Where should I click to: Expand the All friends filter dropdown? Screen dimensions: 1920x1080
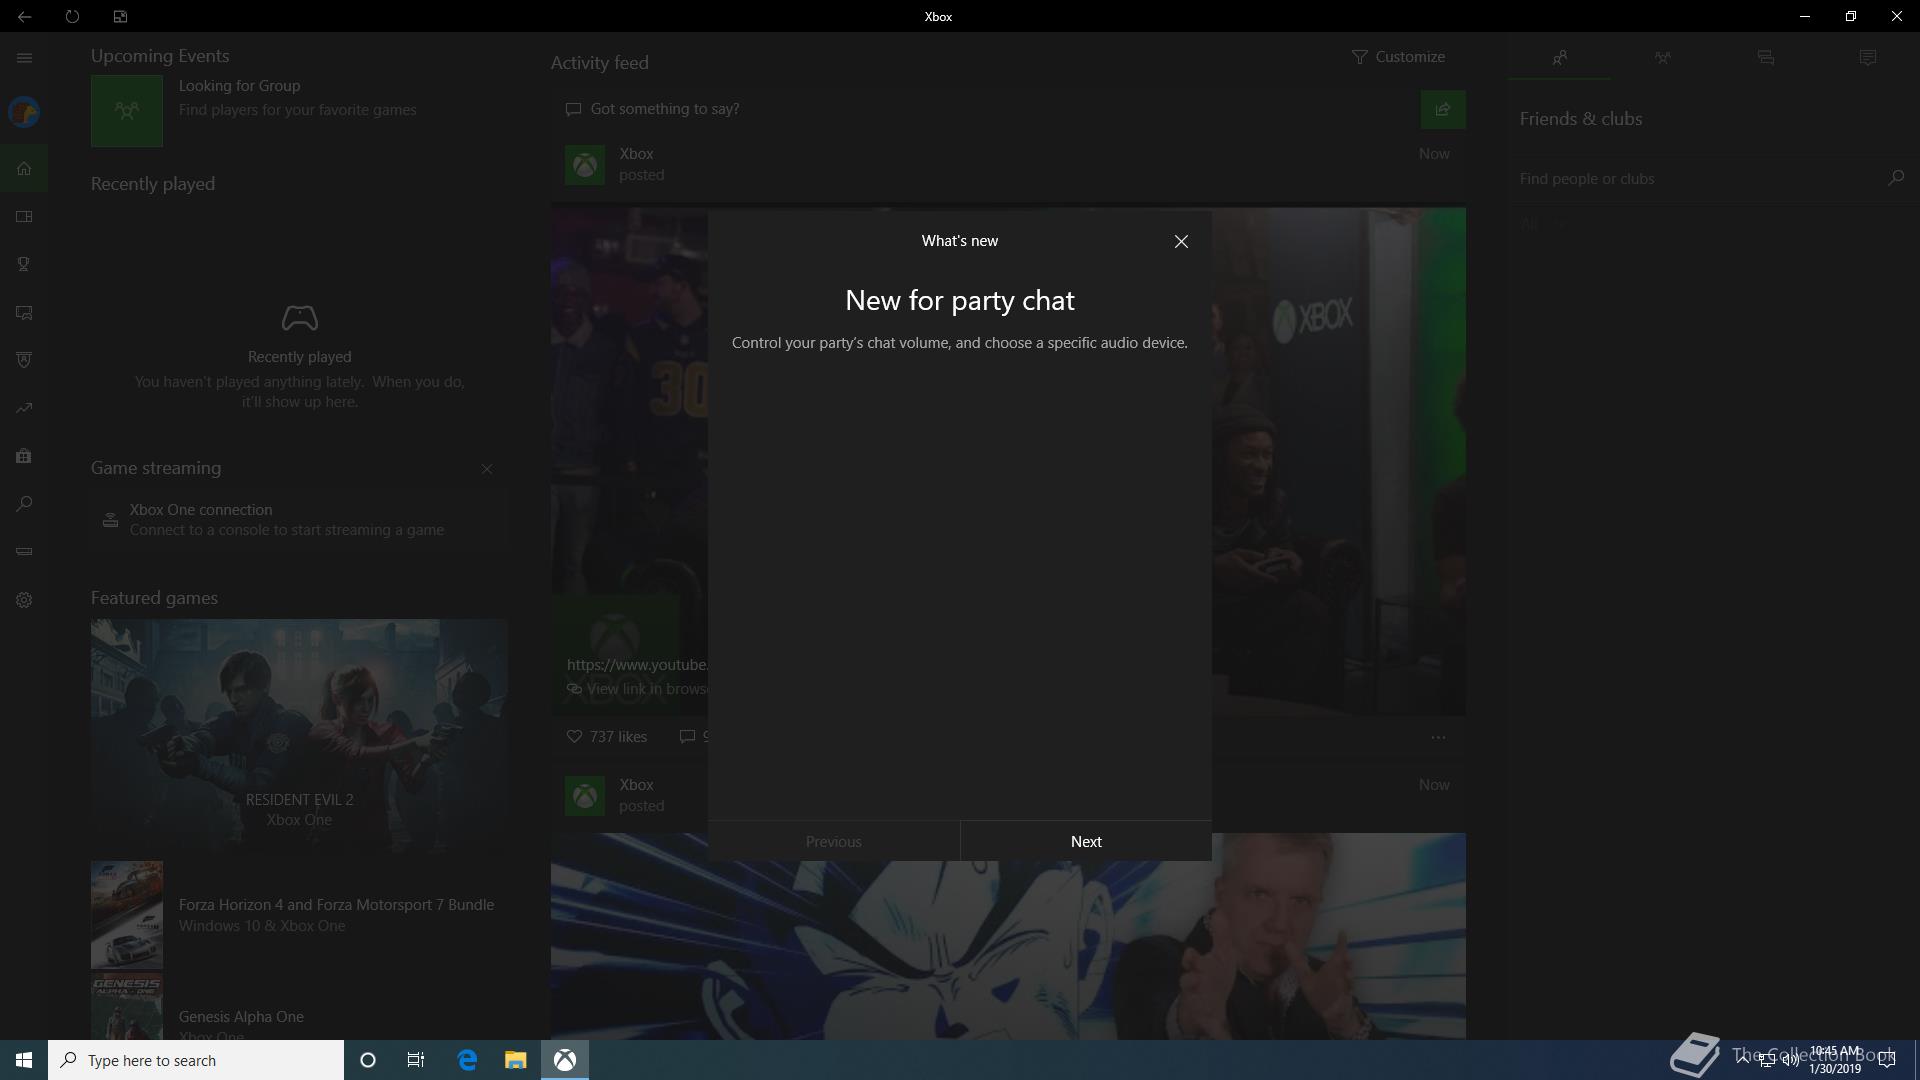point(1541,224)
